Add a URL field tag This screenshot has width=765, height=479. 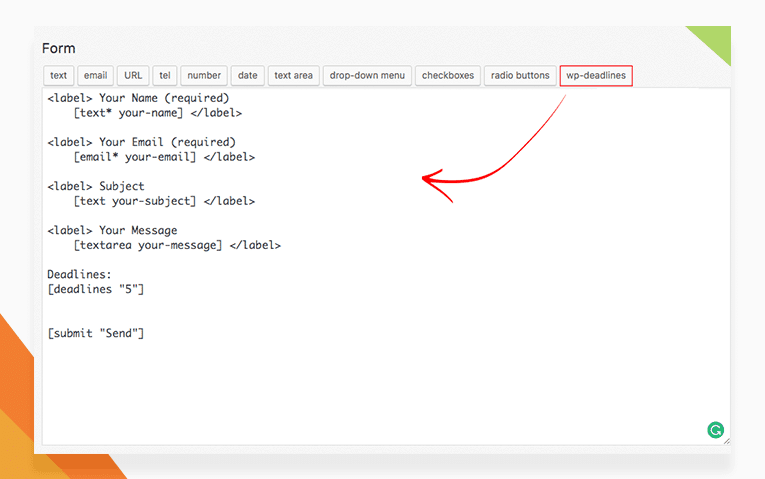(x=133, y=76)
